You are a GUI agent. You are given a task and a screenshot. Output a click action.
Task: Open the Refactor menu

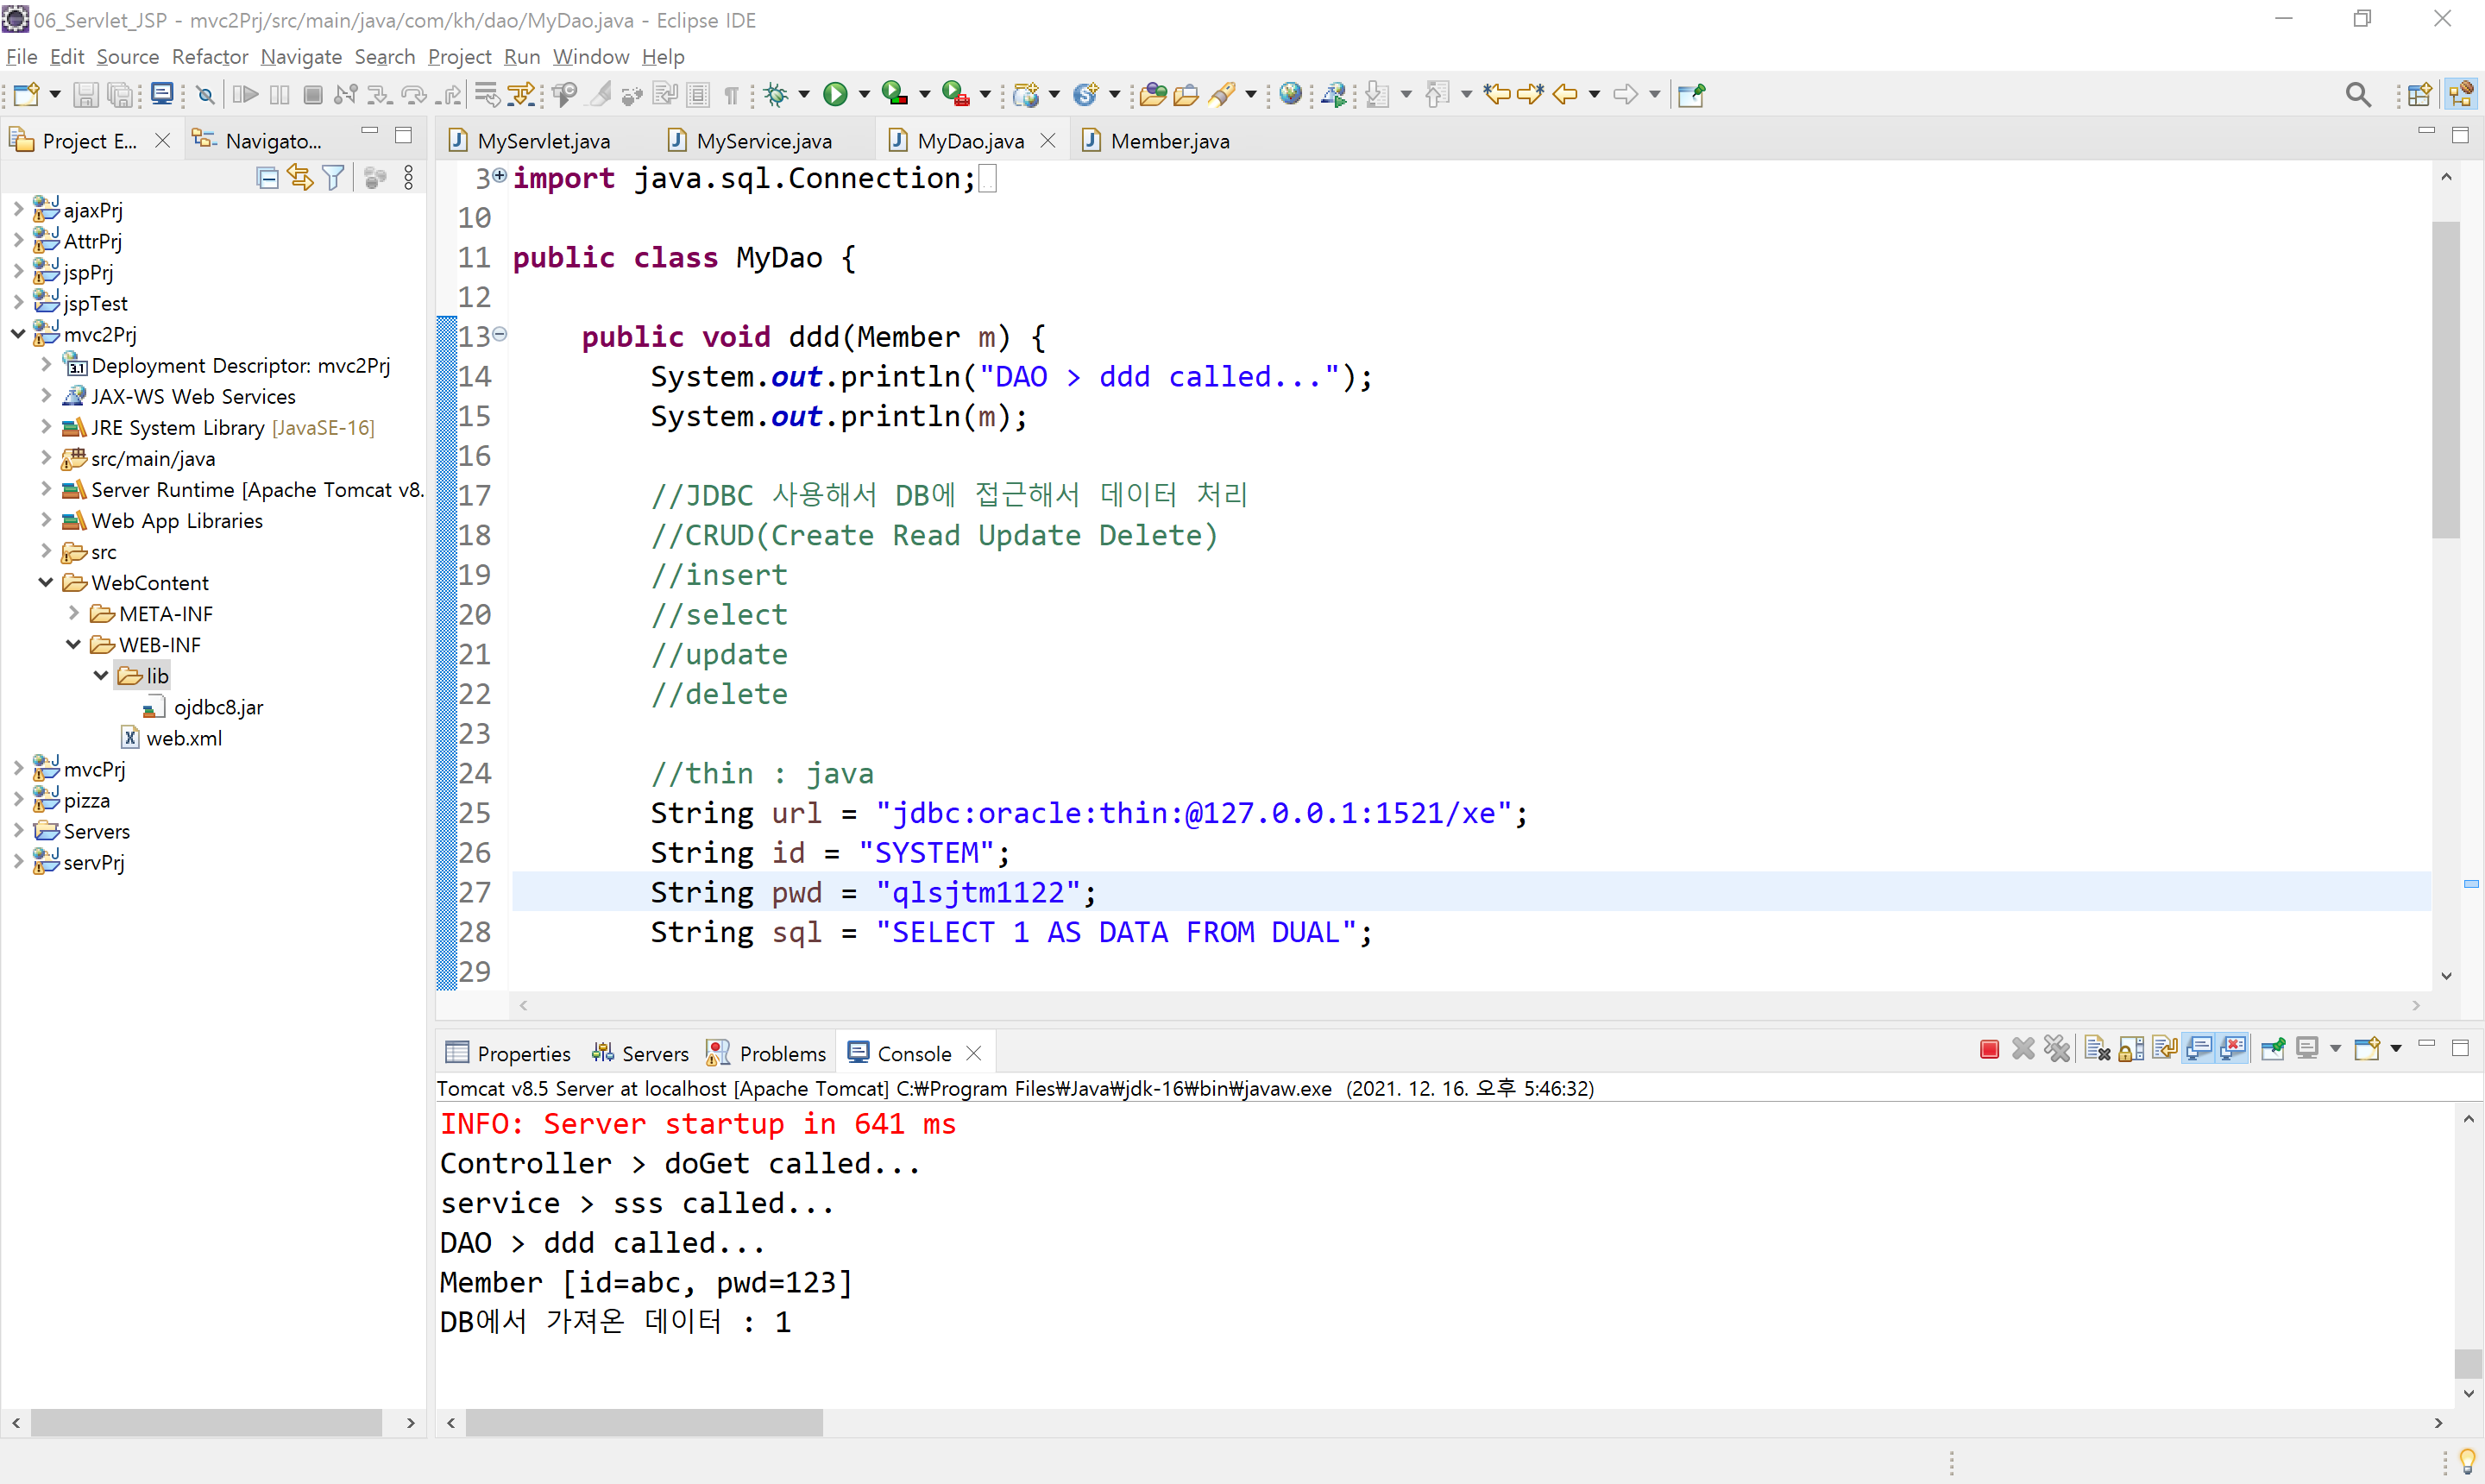[x=210, y=57]
